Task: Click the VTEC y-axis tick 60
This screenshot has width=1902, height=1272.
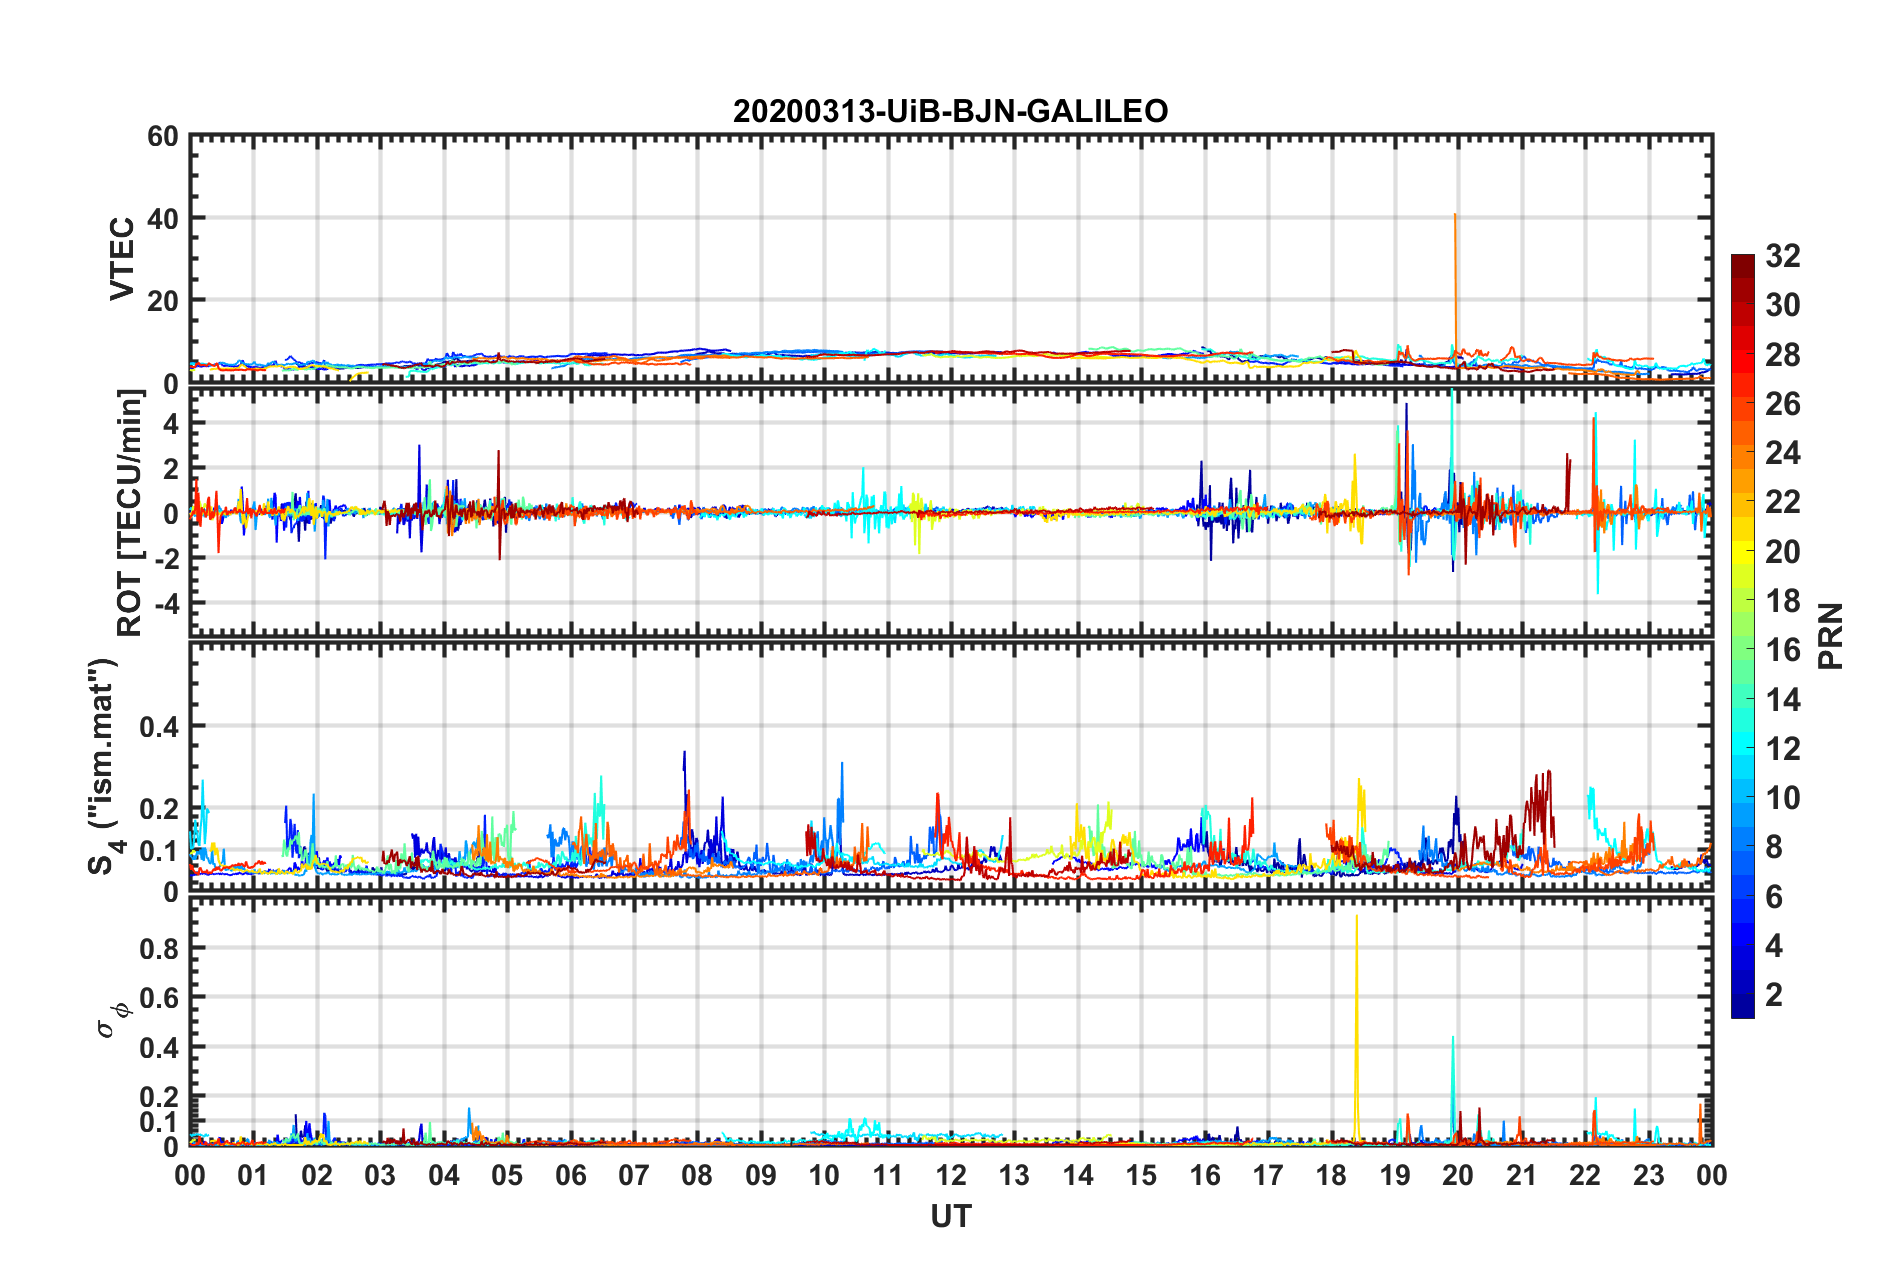Action: [x=163, y=137]
